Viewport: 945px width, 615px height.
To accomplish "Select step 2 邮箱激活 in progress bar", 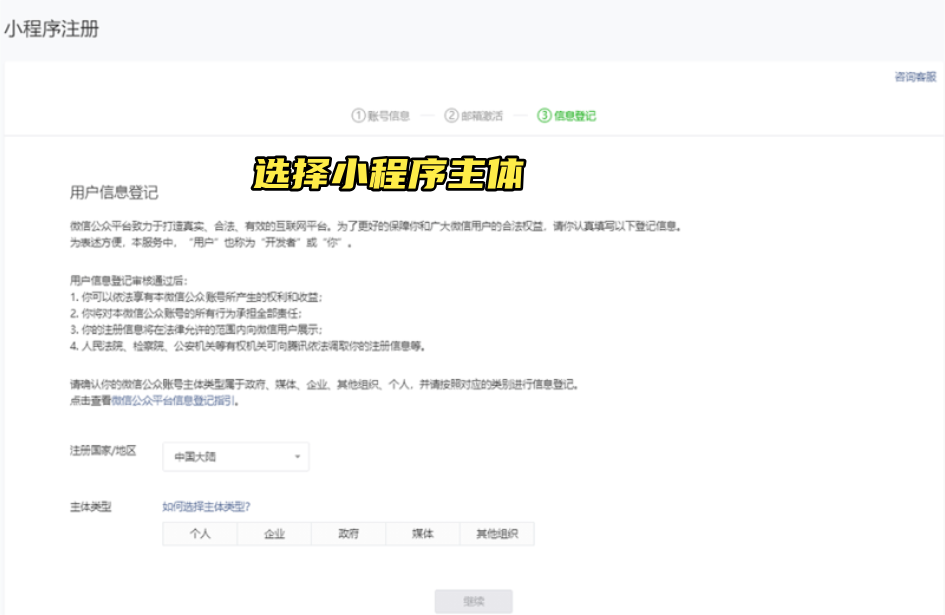I will 474,115.
